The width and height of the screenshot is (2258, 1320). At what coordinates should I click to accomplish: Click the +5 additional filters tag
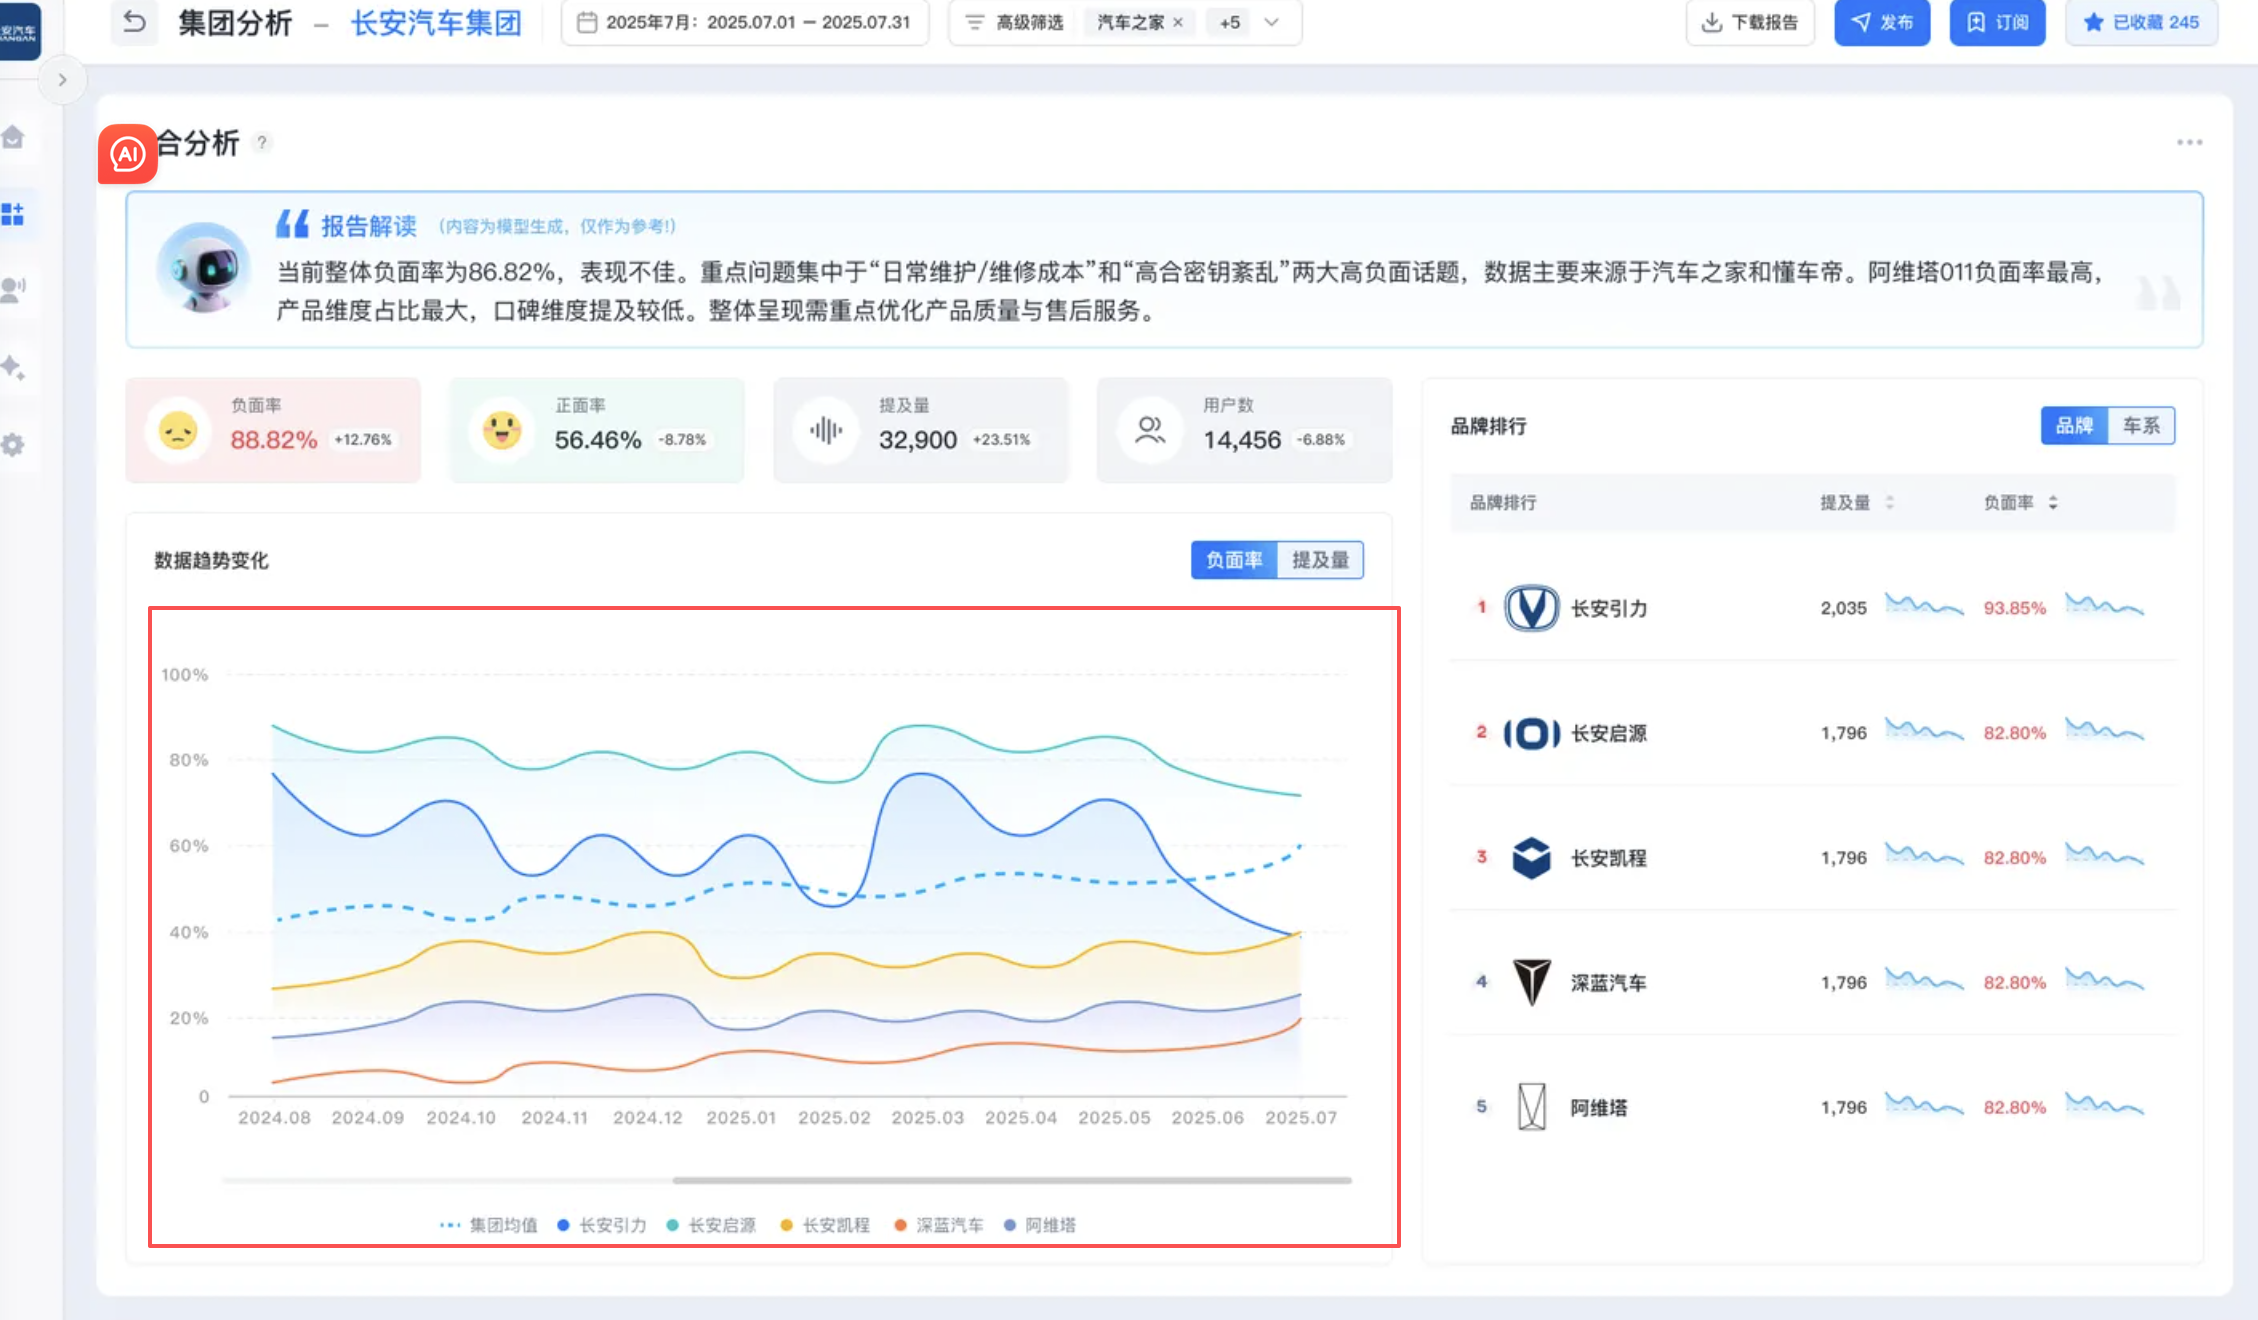click(1230, 22)
